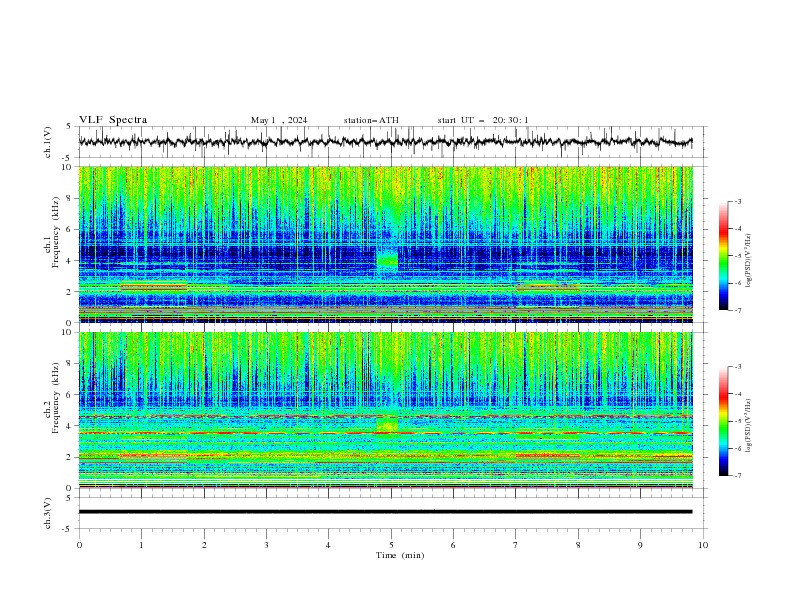
Task: Click the time axis tick label reading 10
Action: [703, 545]
